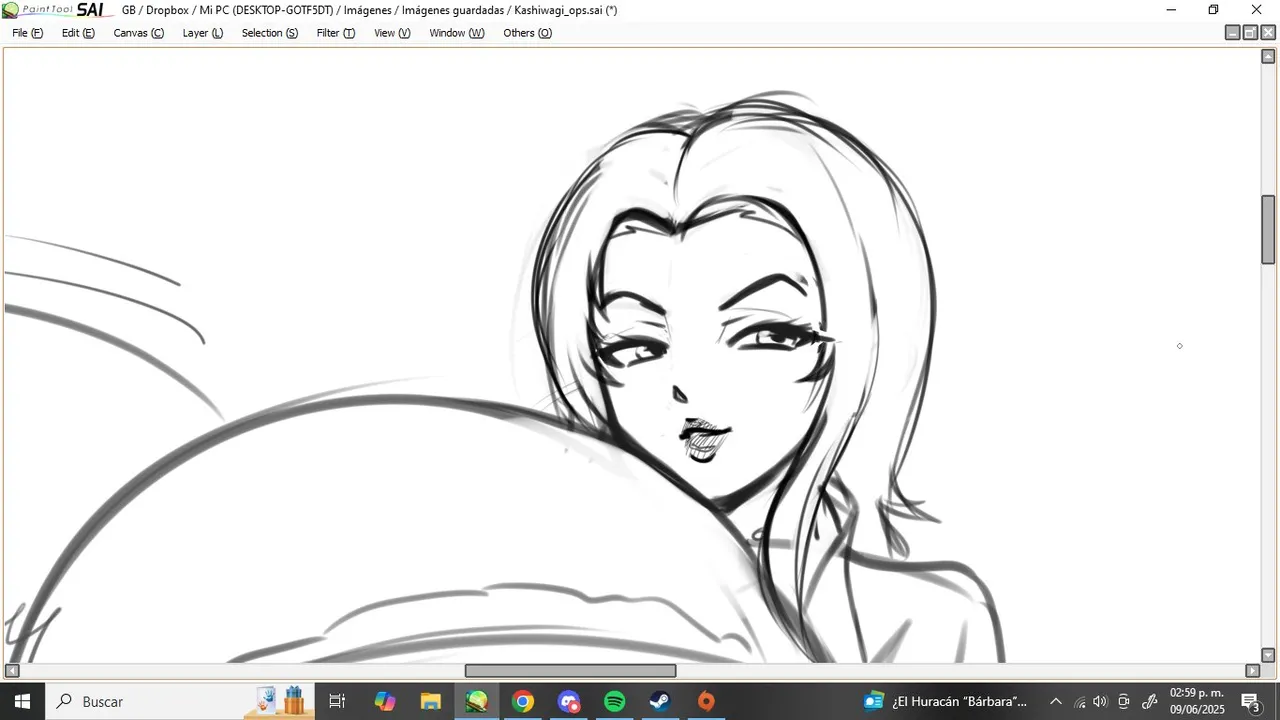Screen dimensions: 1280x720
Task: Open Spotify from the taskbar
Action: click(x=615, y=701)
